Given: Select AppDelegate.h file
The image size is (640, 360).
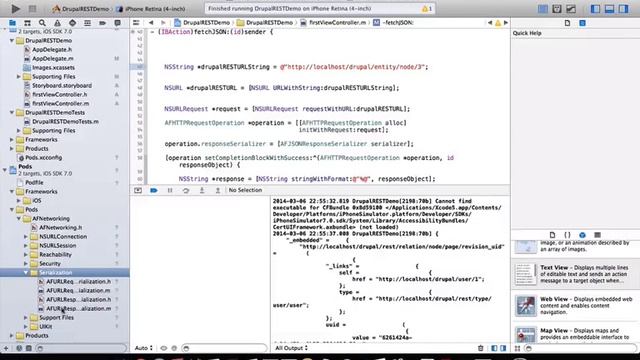Looking at the screenshot, I should 52,49.
